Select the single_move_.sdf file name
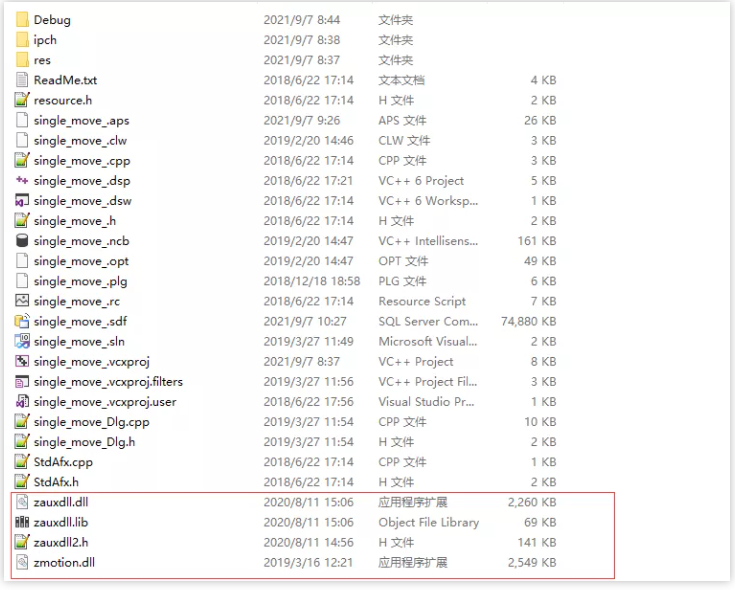735x590 pixels. pos(80,321)
